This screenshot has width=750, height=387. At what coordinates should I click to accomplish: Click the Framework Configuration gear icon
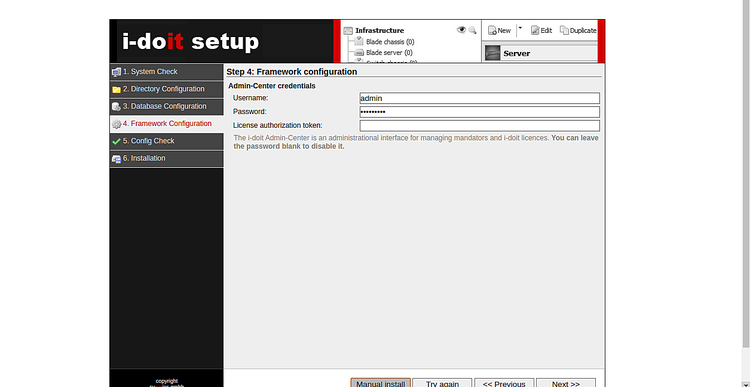coord(116,124)
